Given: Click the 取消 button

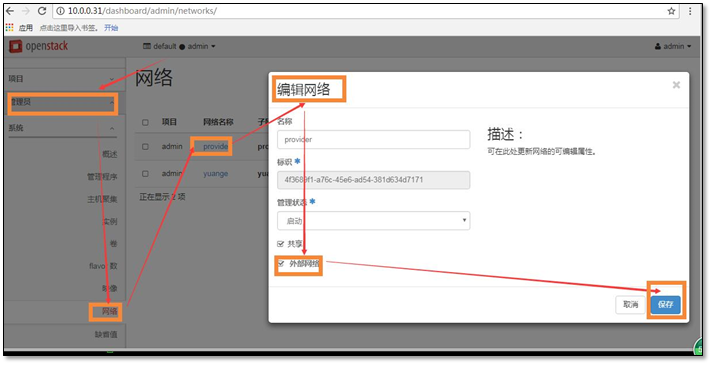Looking at the screenshot, I should 630,305.
